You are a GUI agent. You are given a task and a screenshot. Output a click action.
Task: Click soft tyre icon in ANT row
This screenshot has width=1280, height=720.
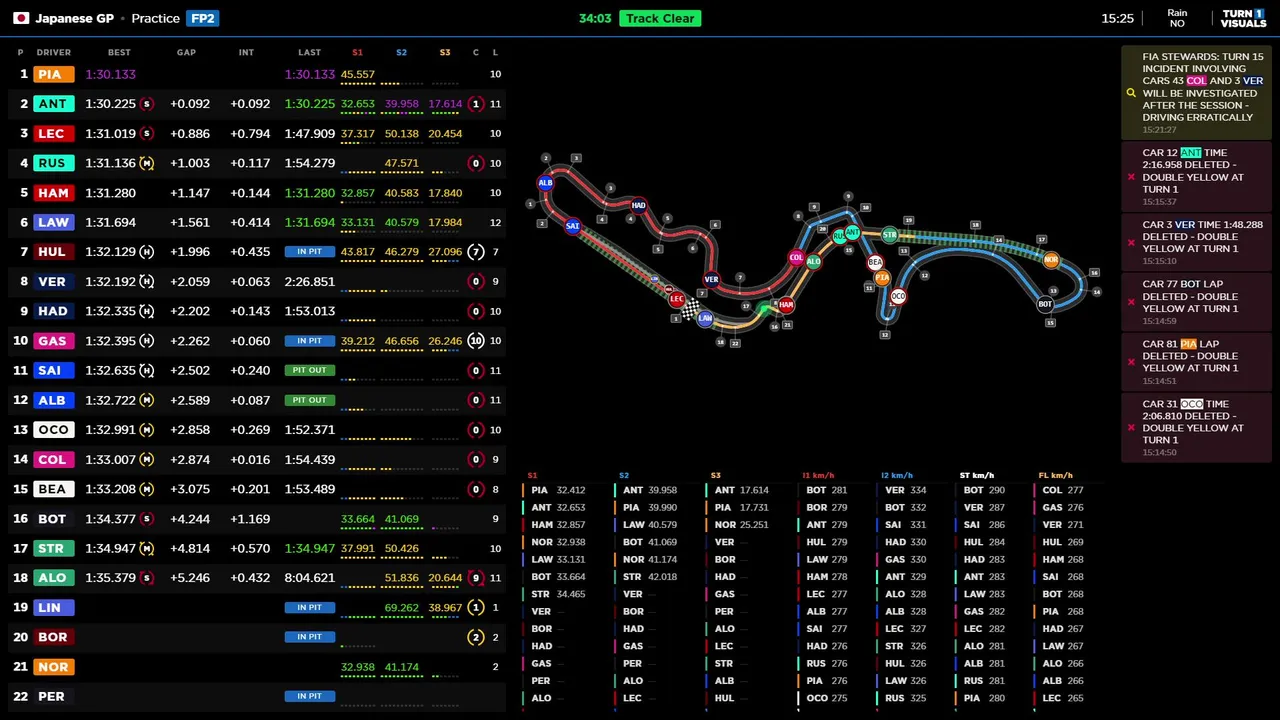147,104
